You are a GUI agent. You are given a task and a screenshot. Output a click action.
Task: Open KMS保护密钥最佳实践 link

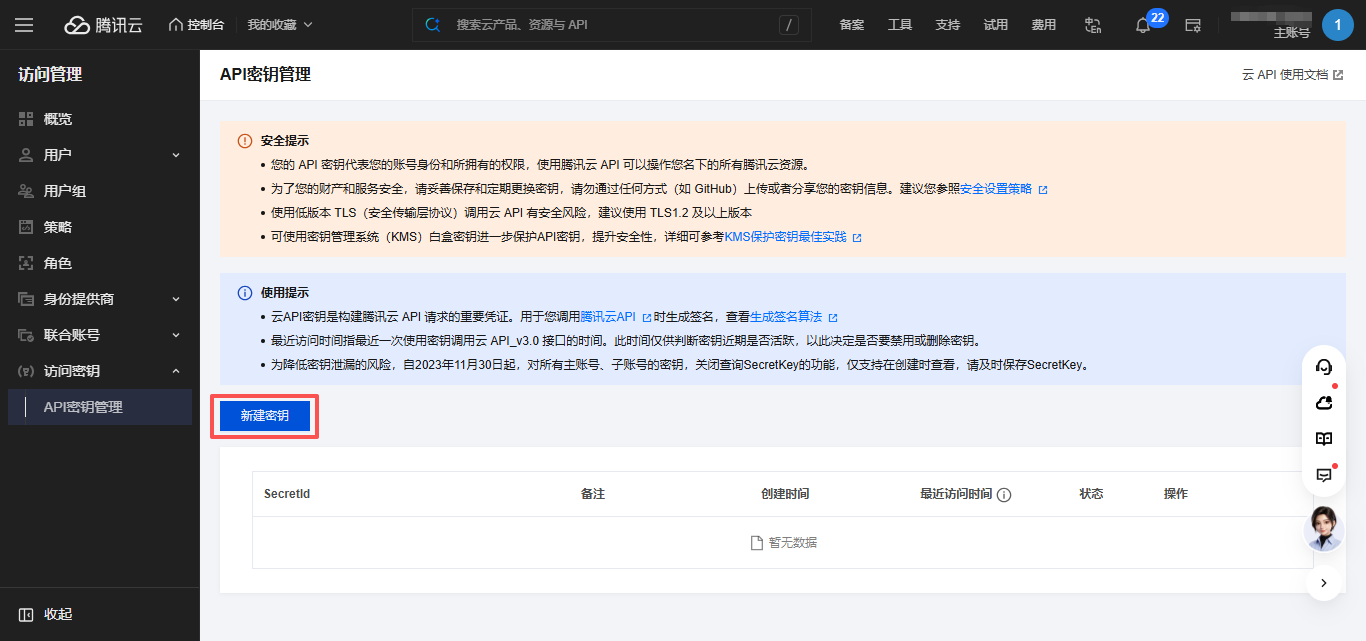(792, 237)
